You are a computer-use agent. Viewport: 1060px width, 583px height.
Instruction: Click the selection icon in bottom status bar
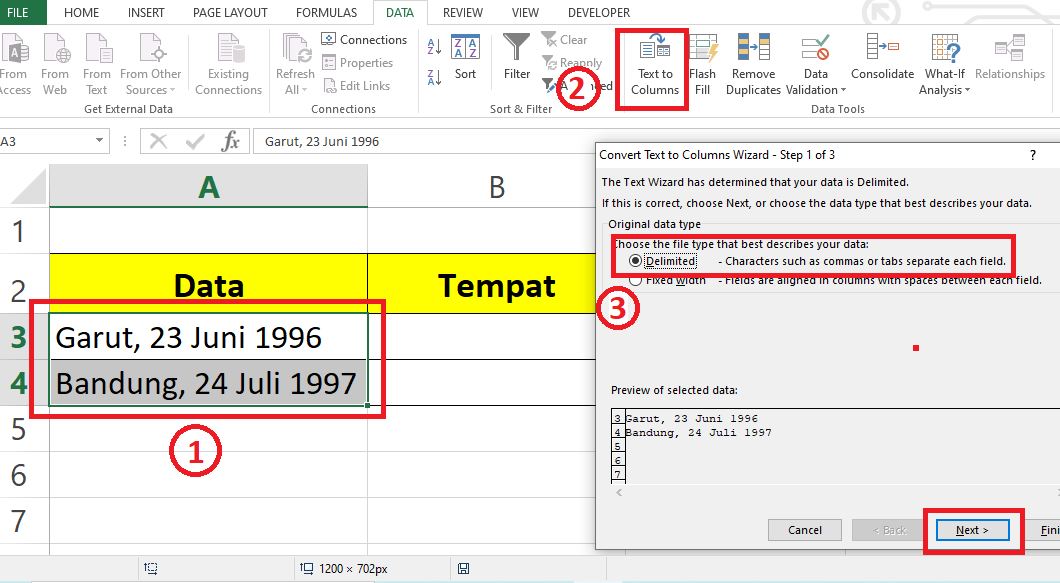tap(151, 569)
